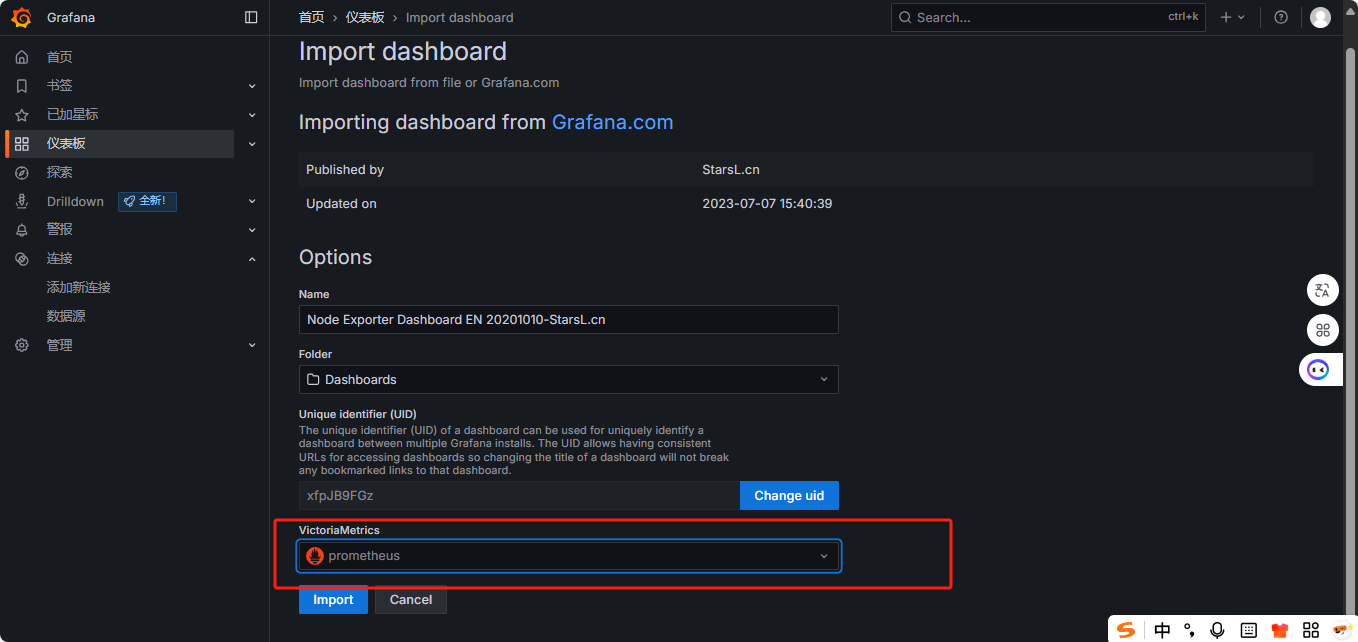Open the Grafana.com link

point(612,122)
